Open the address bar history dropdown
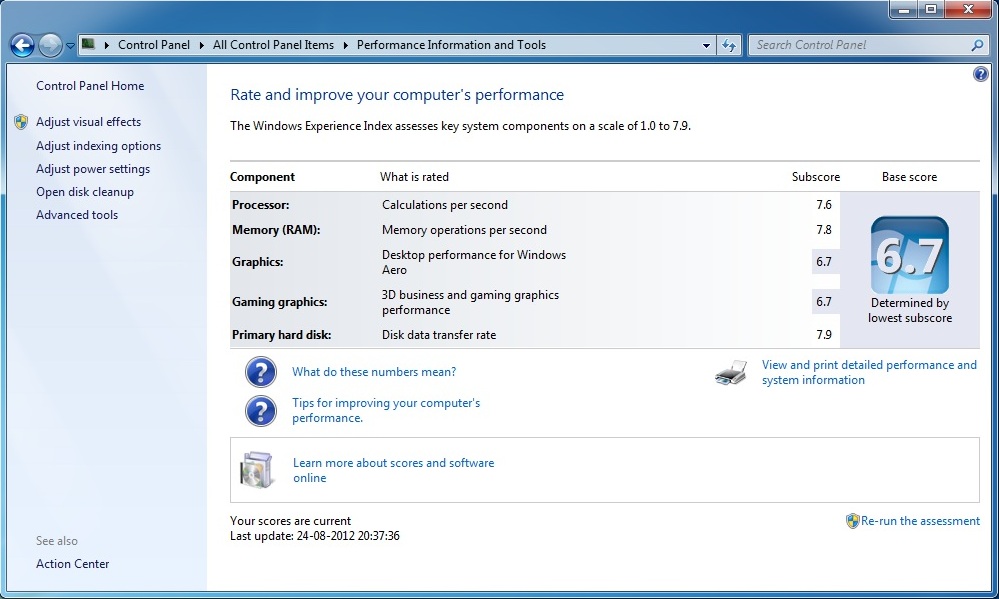Image resolution: width=999 pixels, height=599 pixels. [706, 45]
